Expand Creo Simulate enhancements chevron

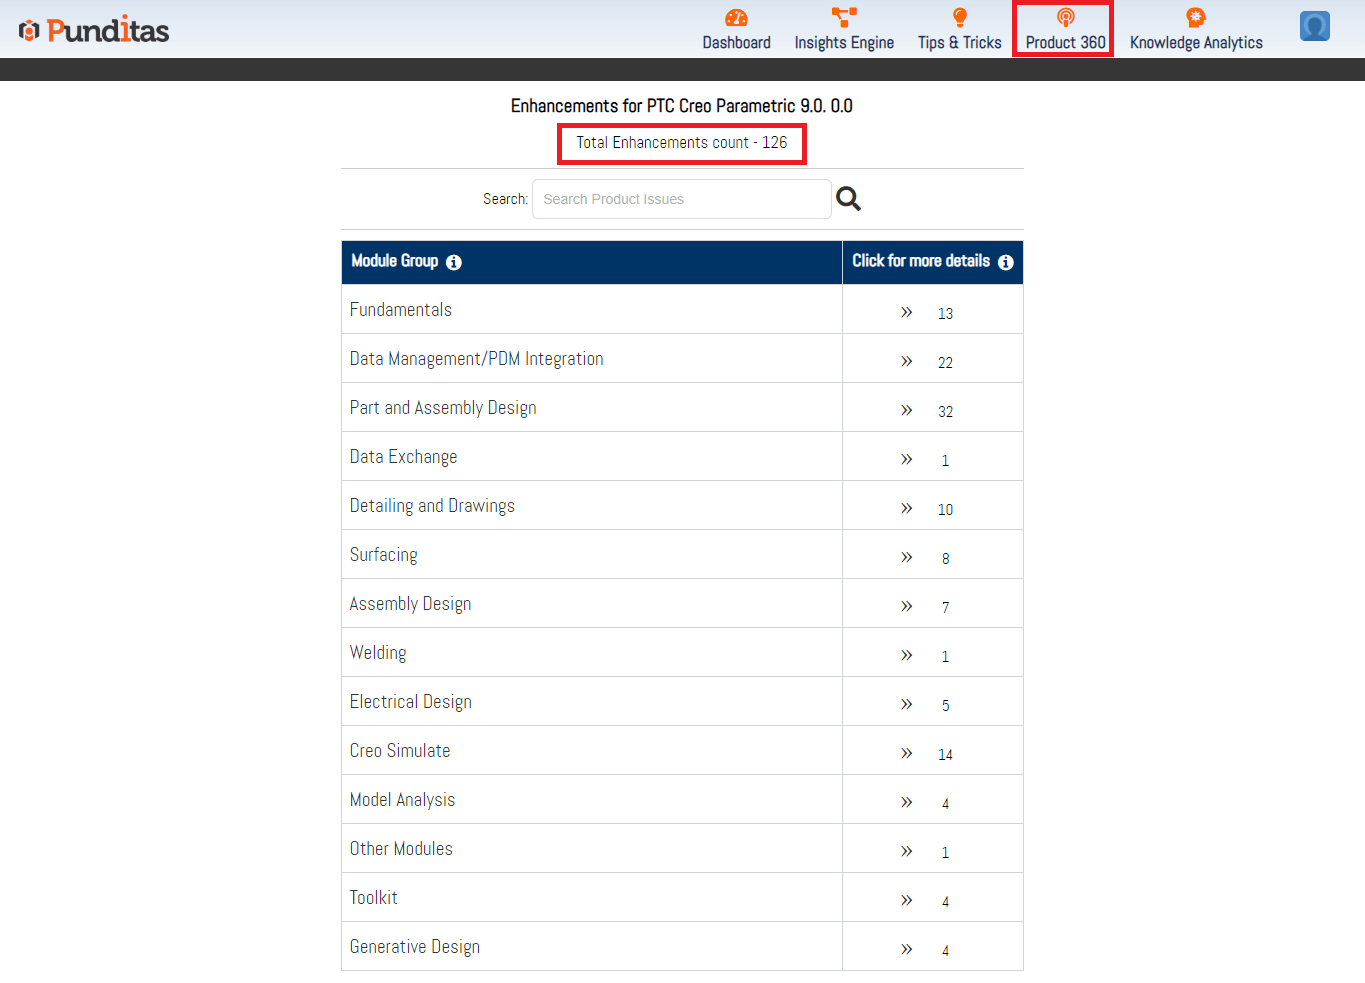(x=906, y=753)
